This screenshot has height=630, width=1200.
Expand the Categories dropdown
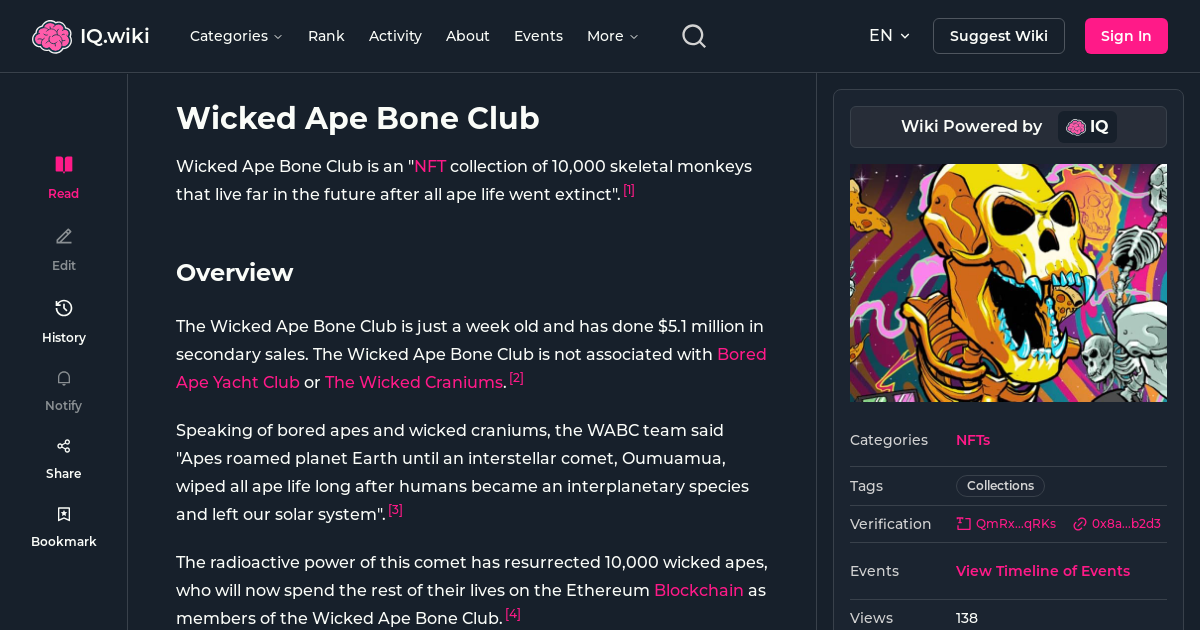(236, 35)
